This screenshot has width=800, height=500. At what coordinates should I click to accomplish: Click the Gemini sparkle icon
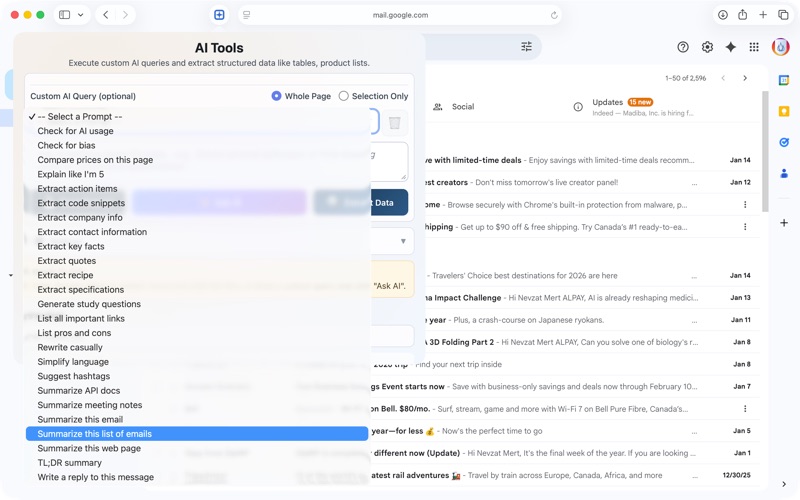tap(731, 47)
